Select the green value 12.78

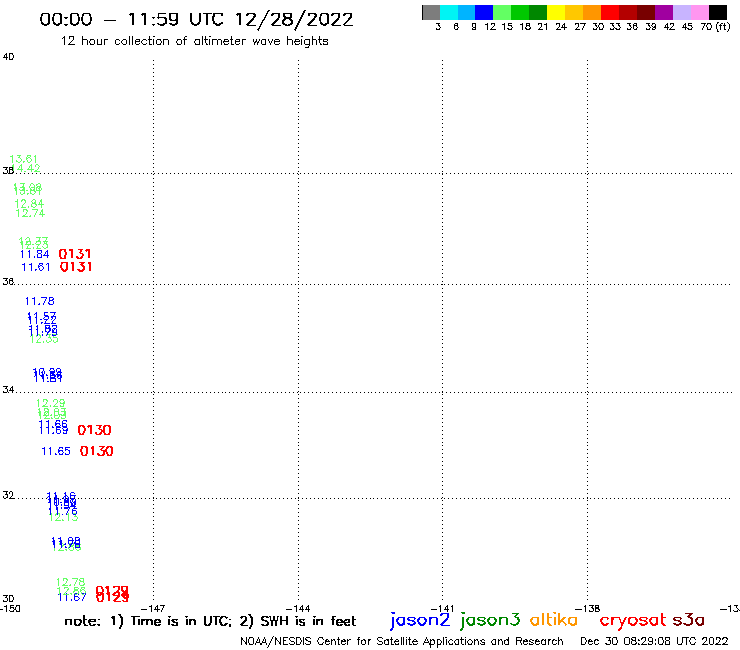tap(71, 582)
